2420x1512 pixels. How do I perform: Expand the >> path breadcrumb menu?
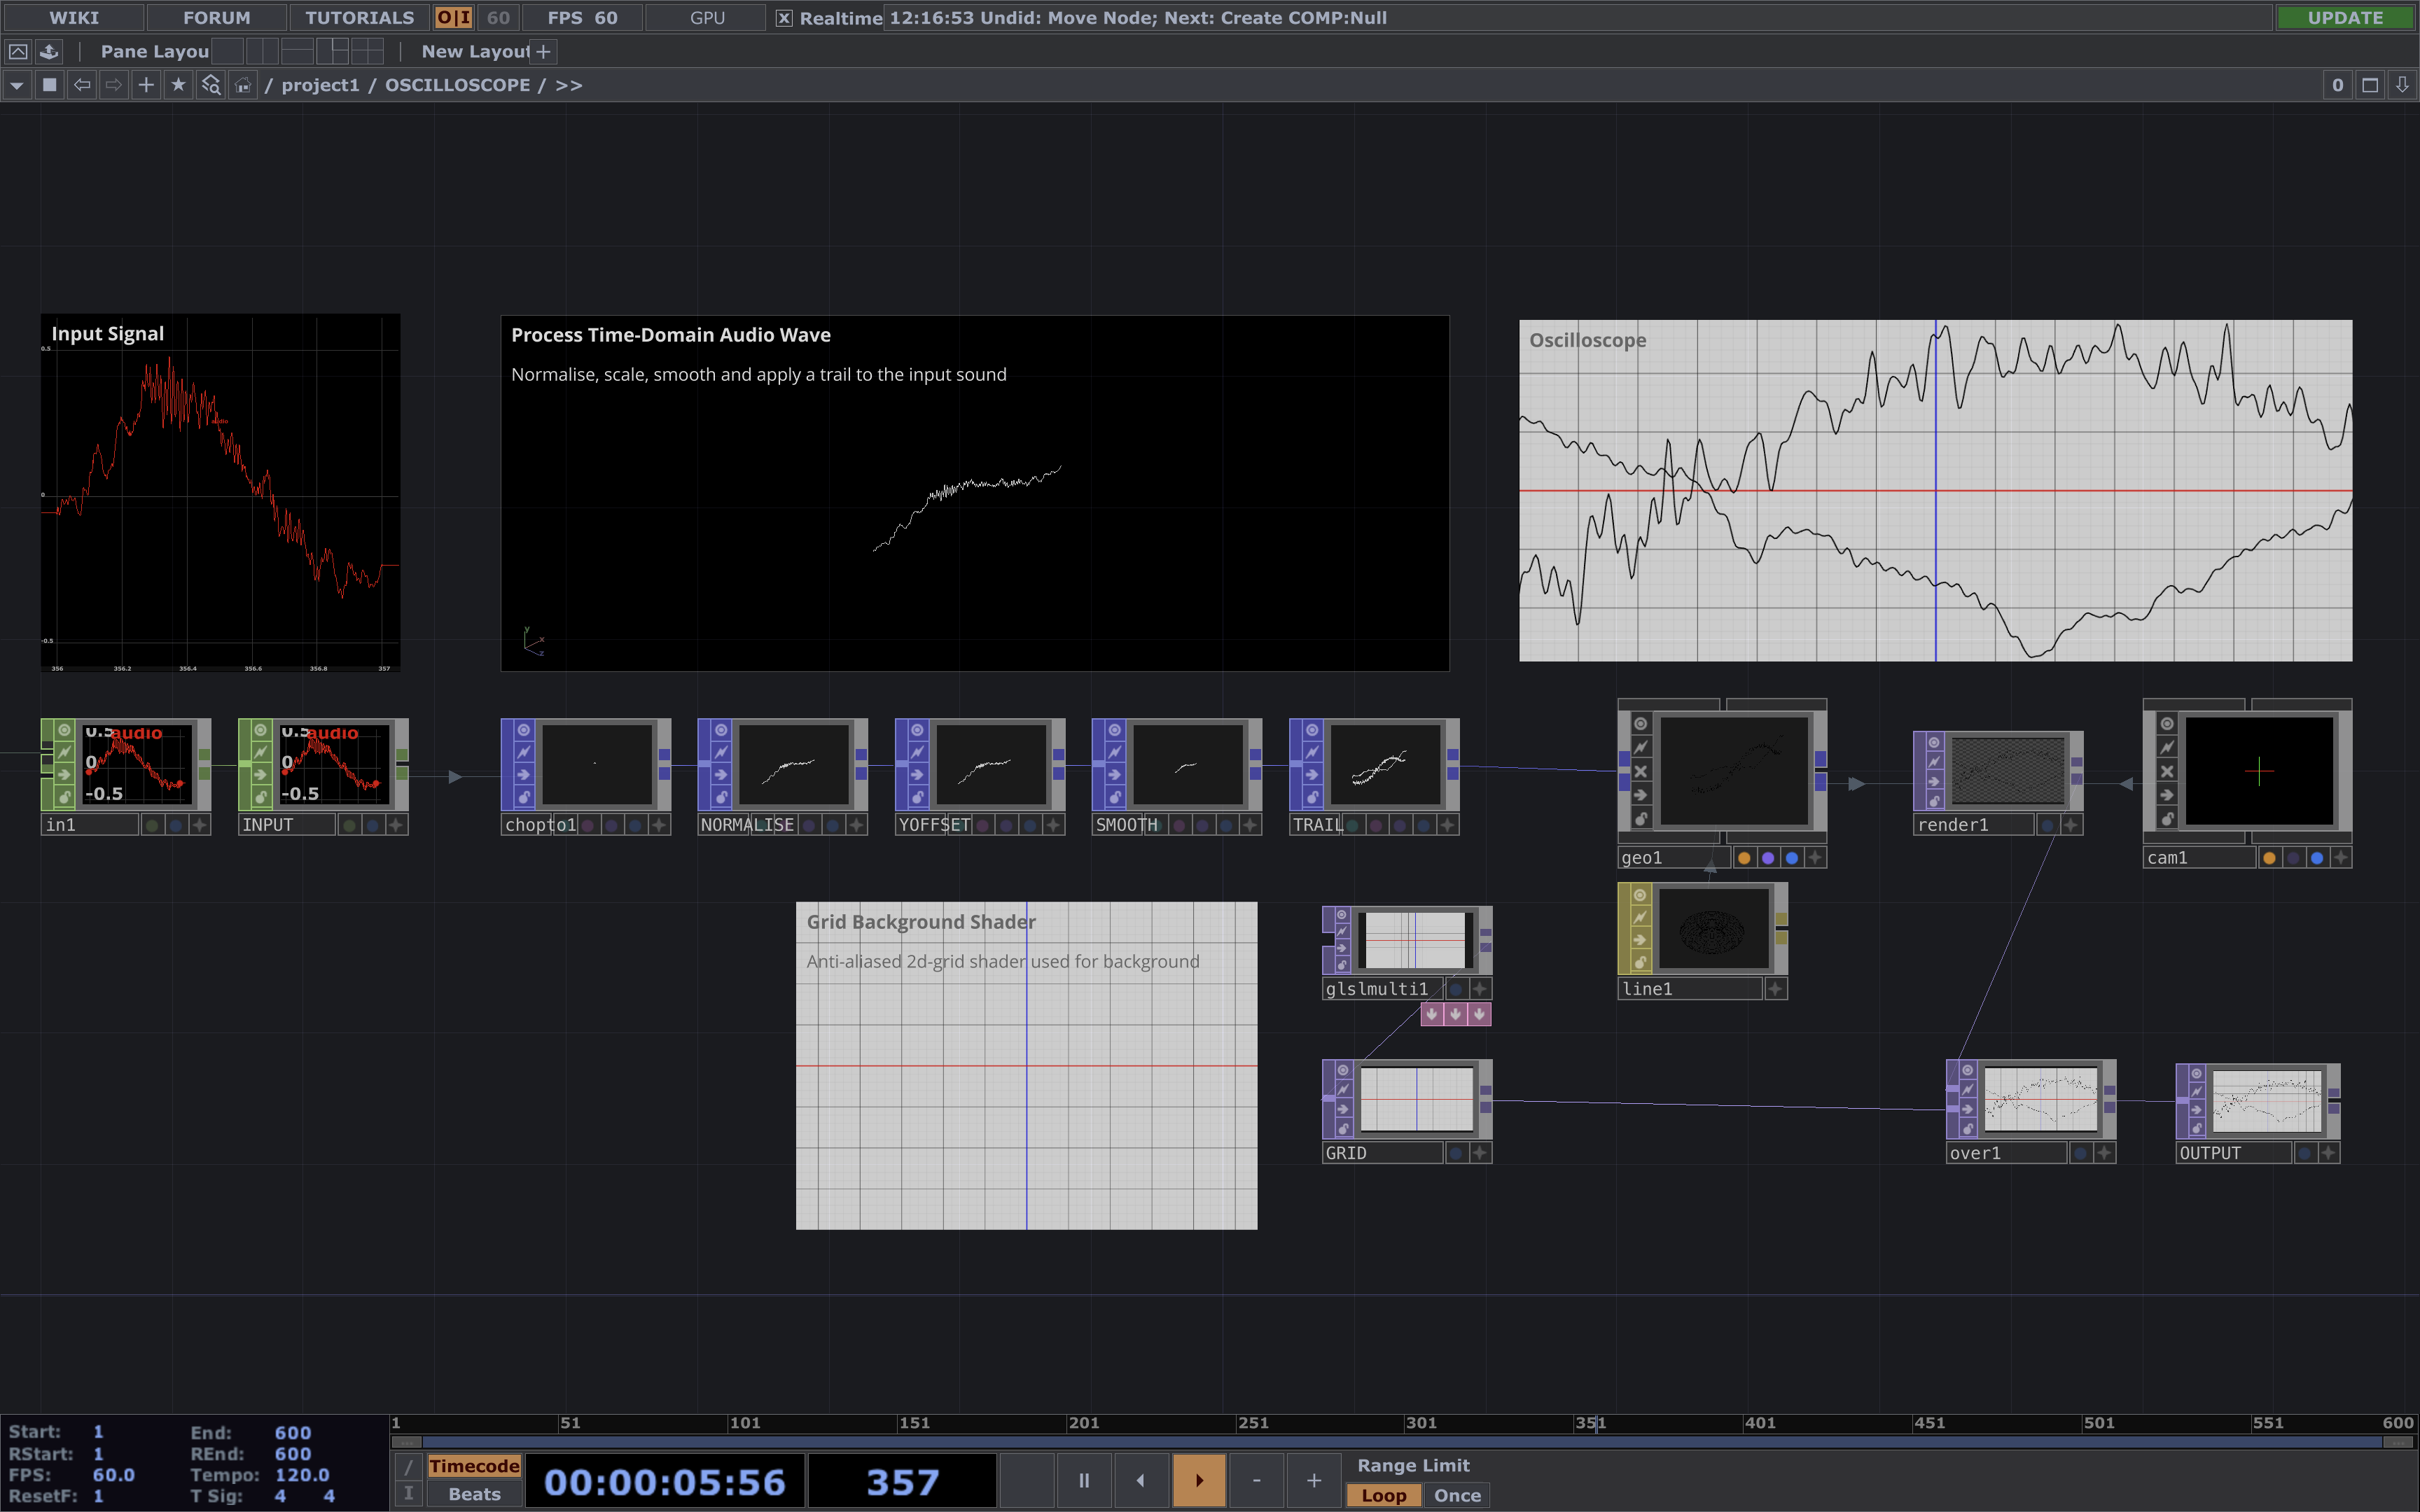point(569,85)
